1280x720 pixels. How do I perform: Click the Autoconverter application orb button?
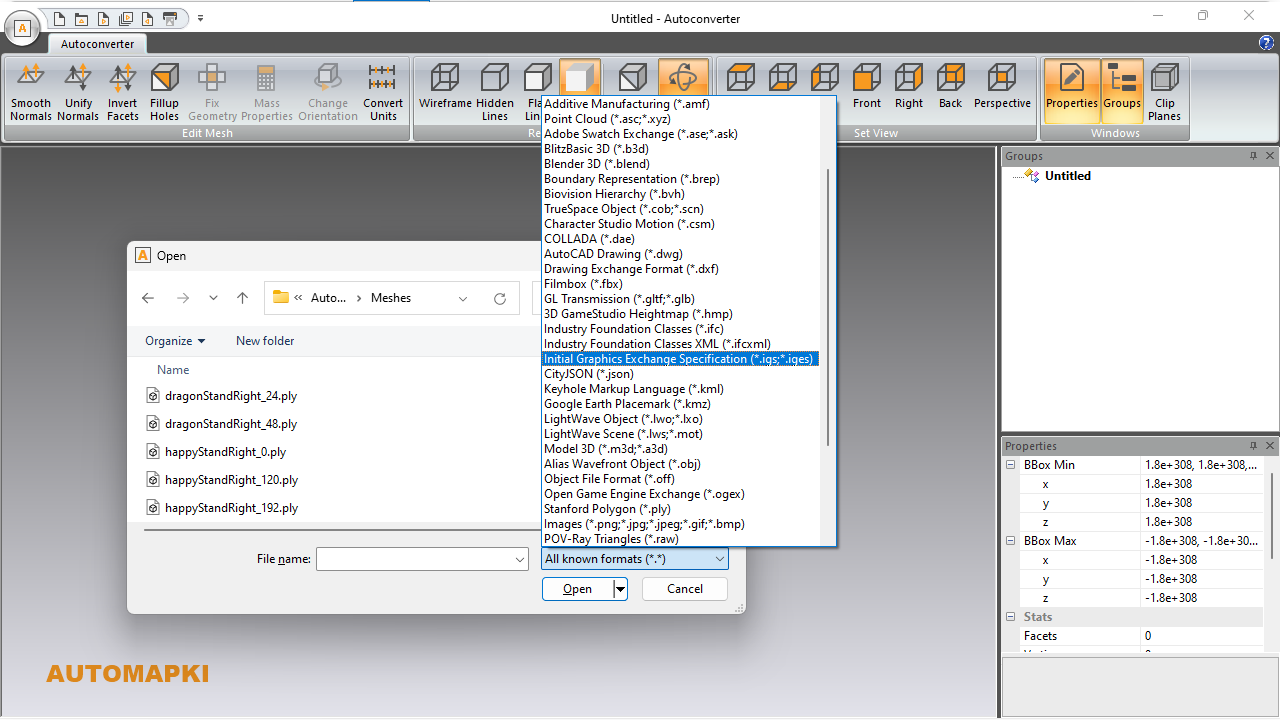[22, 27]
